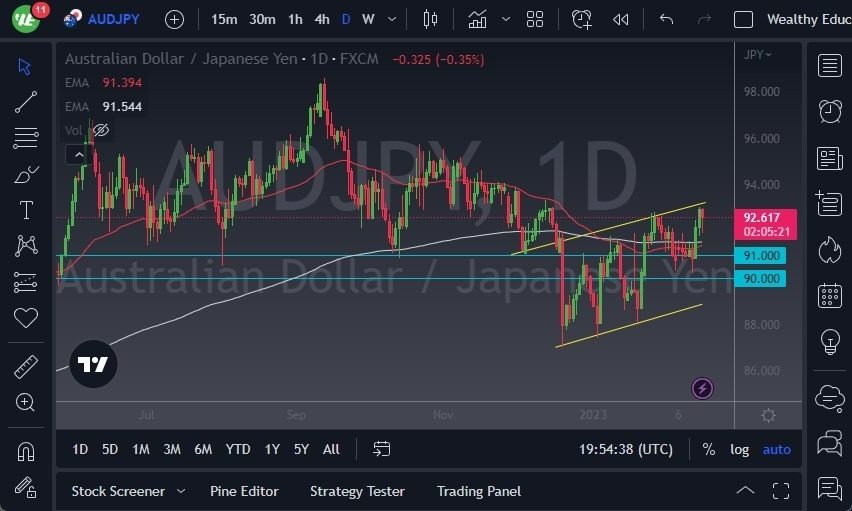
Task: Open private chats panel
Action: point(829,443)
